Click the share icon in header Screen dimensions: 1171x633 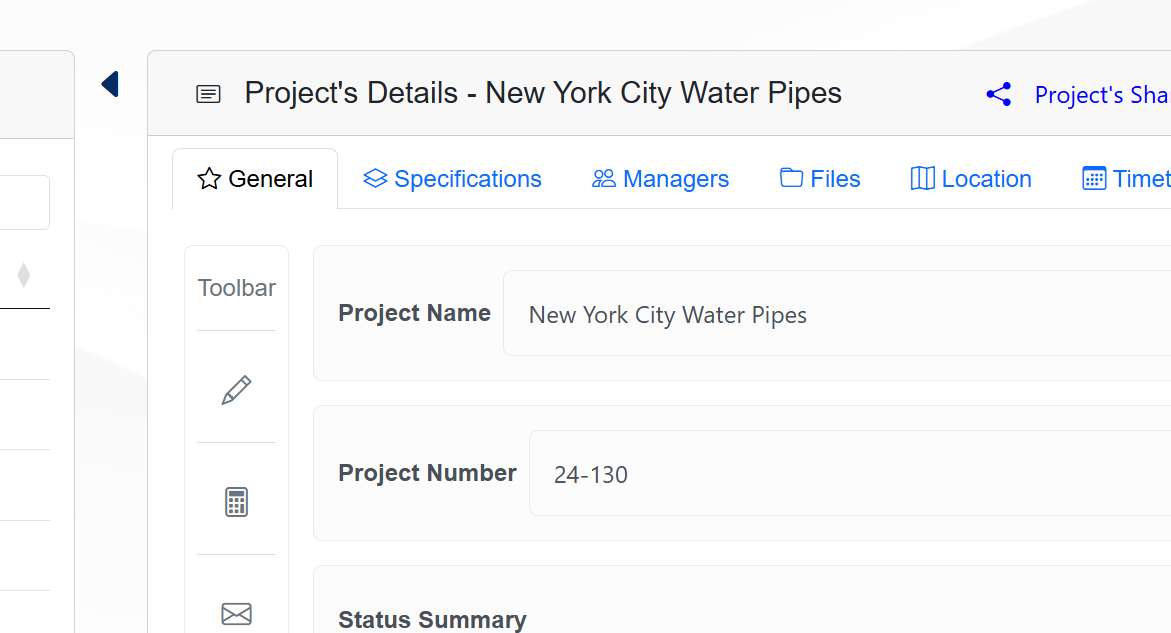998,95
